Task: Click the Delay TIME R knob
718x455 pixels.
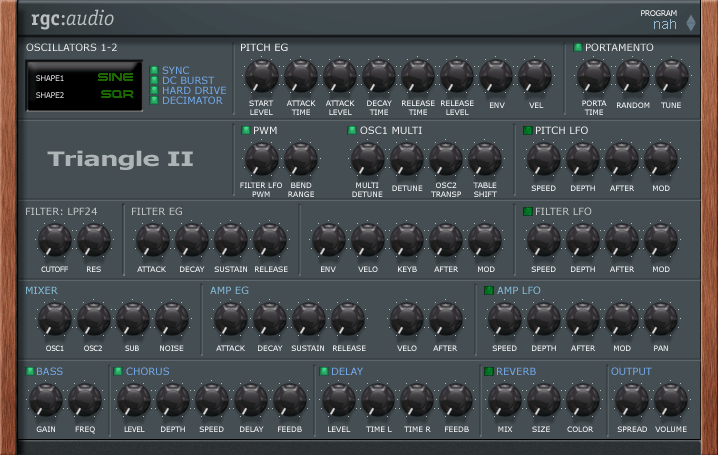Action: (x=417, y=400)
